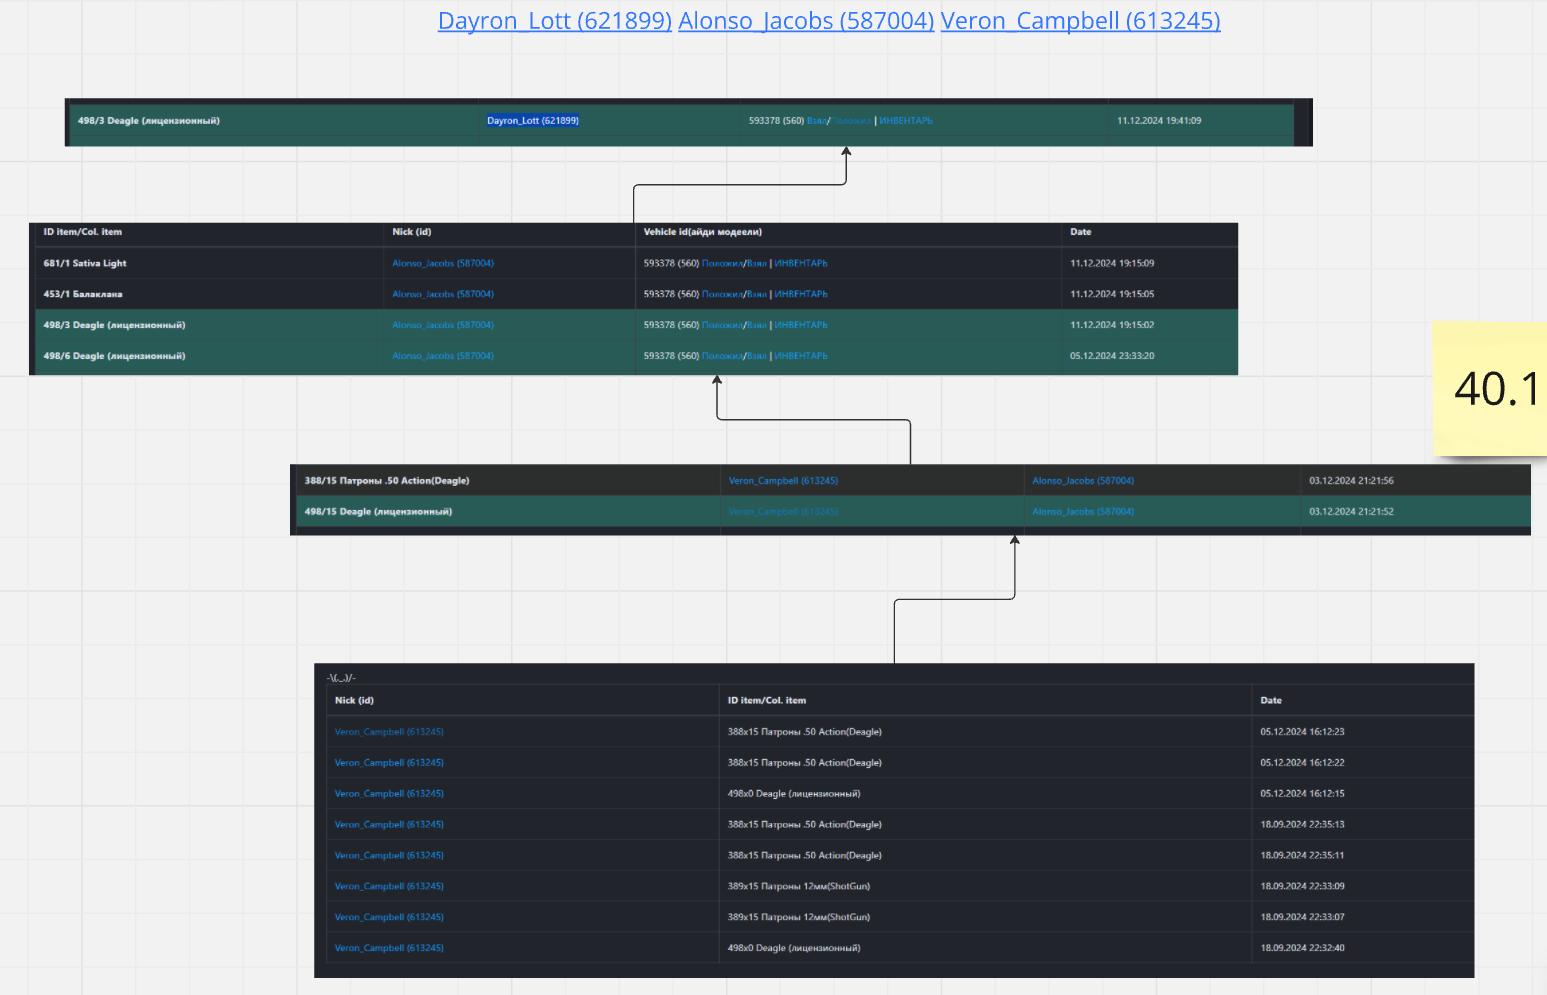Click ИНВЕНТАРЬ in the top 498/3 Deagle row
The width and height of the screenshot is (1547, 995).
[x=906, y=121]
